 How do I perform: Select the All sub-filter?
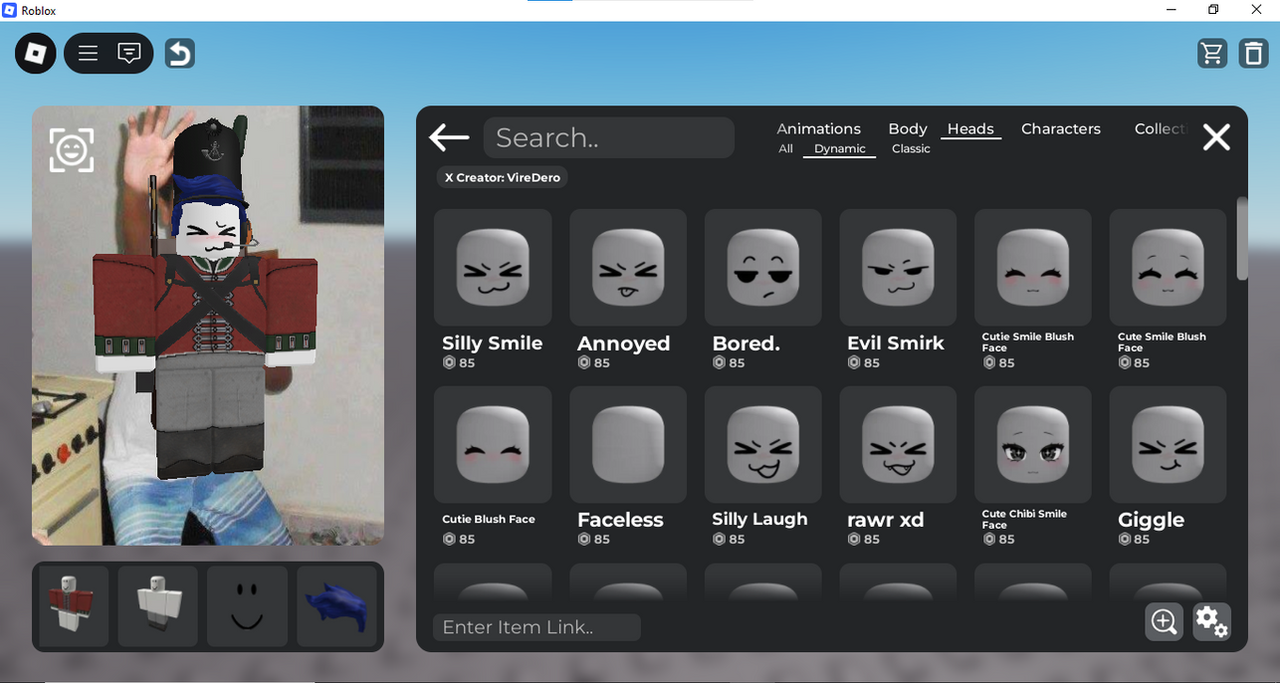(786, 149)
